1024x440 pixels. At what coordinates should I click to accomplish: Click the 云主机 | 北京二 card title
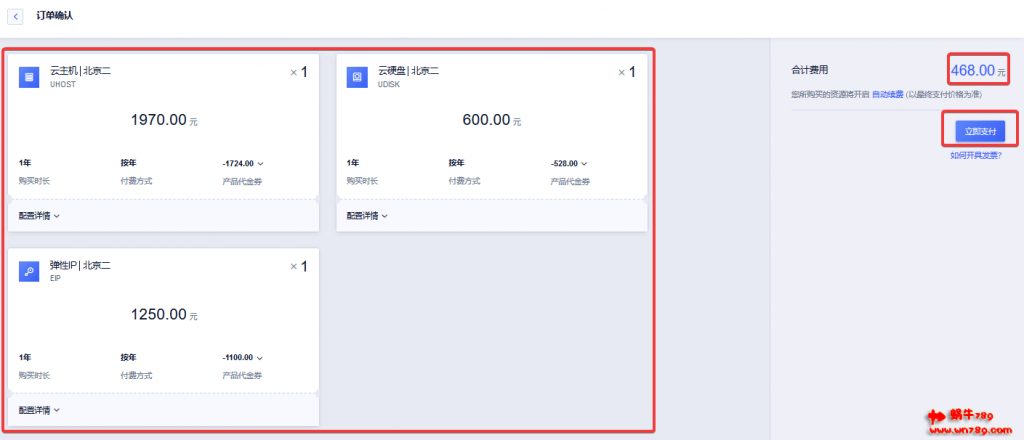80,70
